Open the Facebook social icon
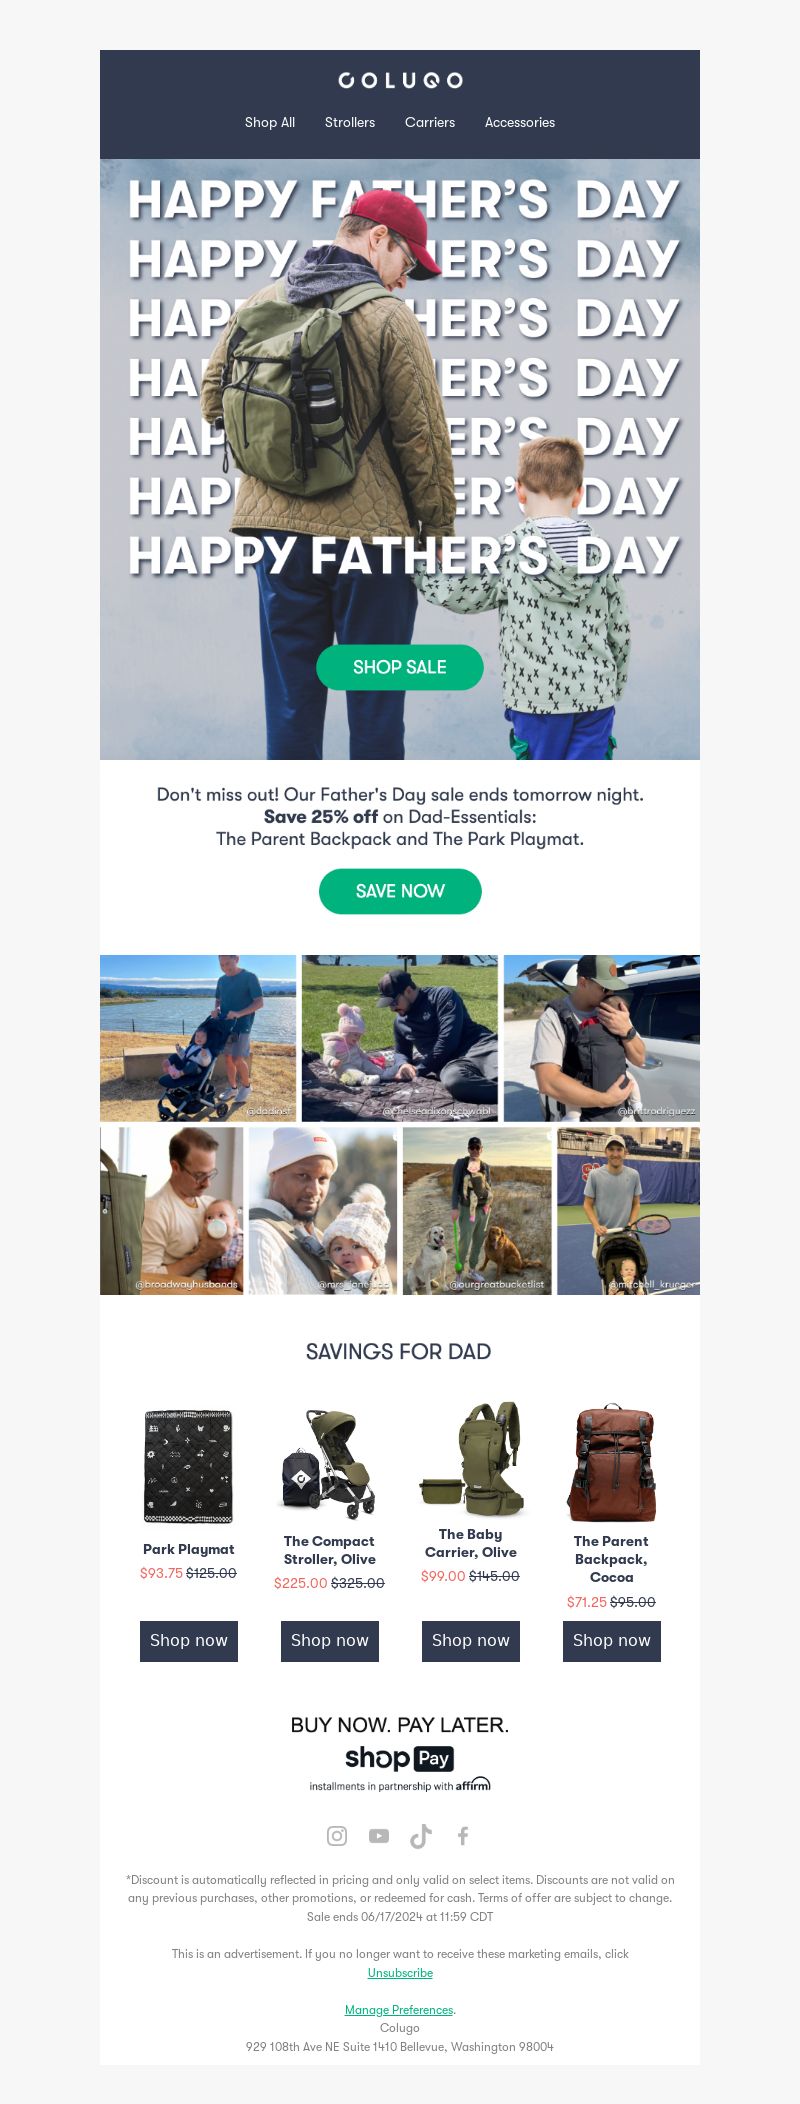Image resolution: width=800 pixels, height=2104 pixels. (x=463, y=1835)
